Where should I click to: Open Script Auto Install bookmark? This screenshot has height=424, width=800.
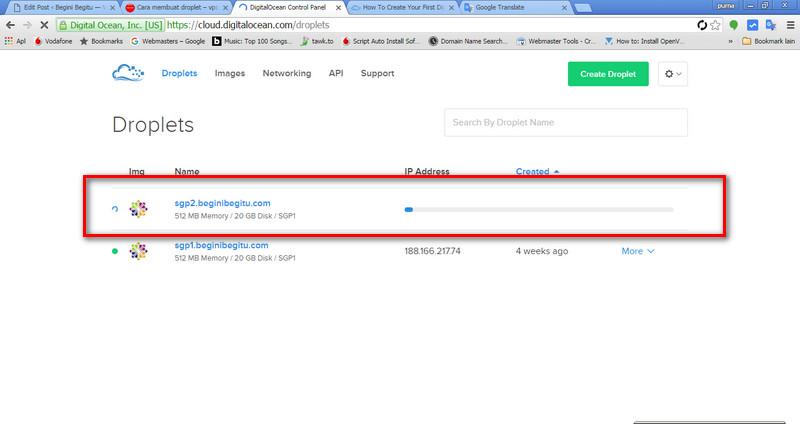coord(381,41)
